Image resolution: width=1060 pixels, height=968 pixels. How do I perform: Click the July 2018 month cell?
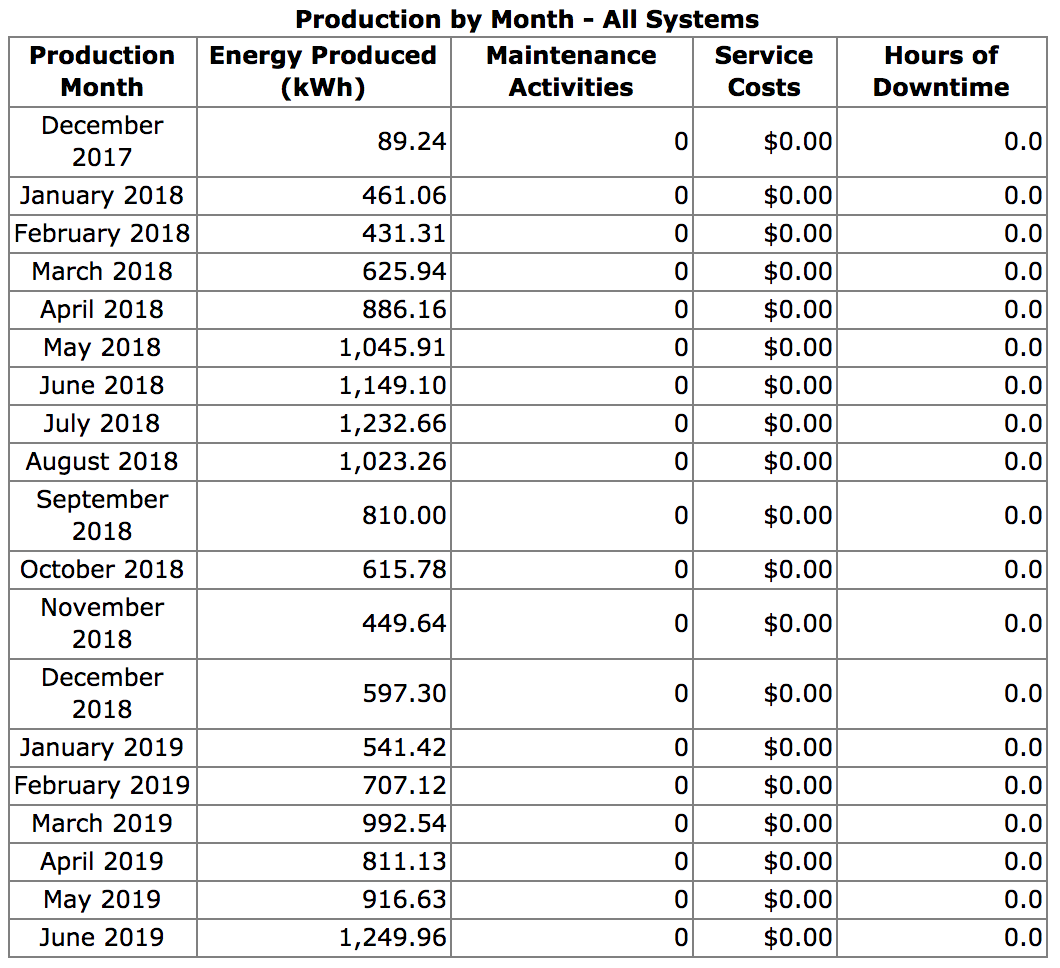102,423
